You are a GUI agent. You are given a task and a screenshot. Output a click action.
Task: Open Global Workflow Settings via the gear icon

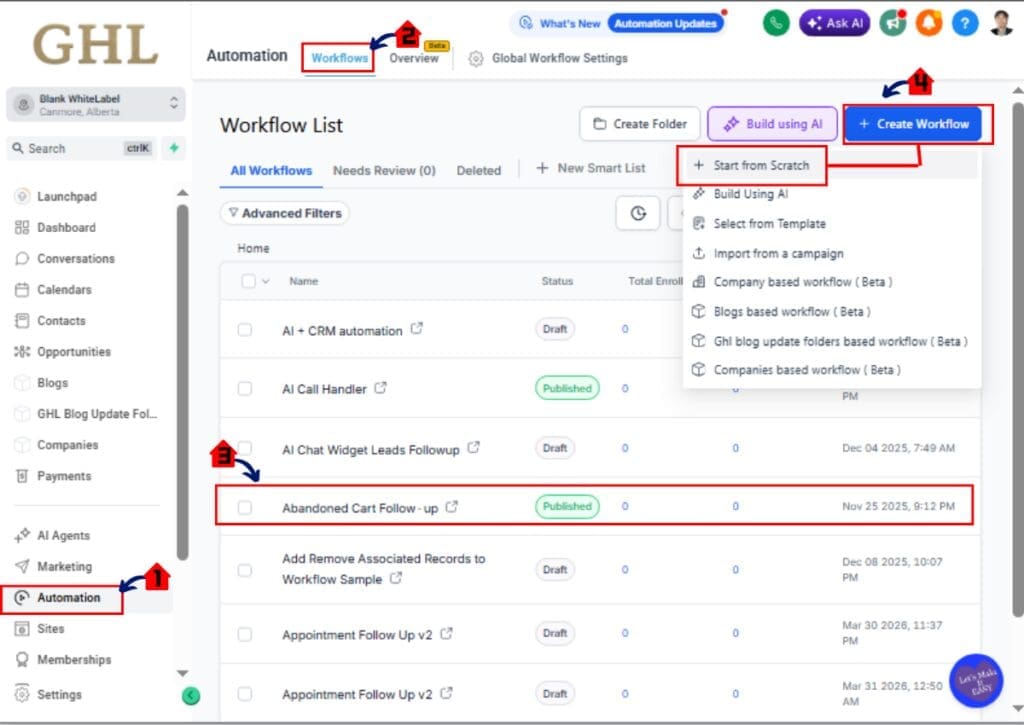pos(475,57)
